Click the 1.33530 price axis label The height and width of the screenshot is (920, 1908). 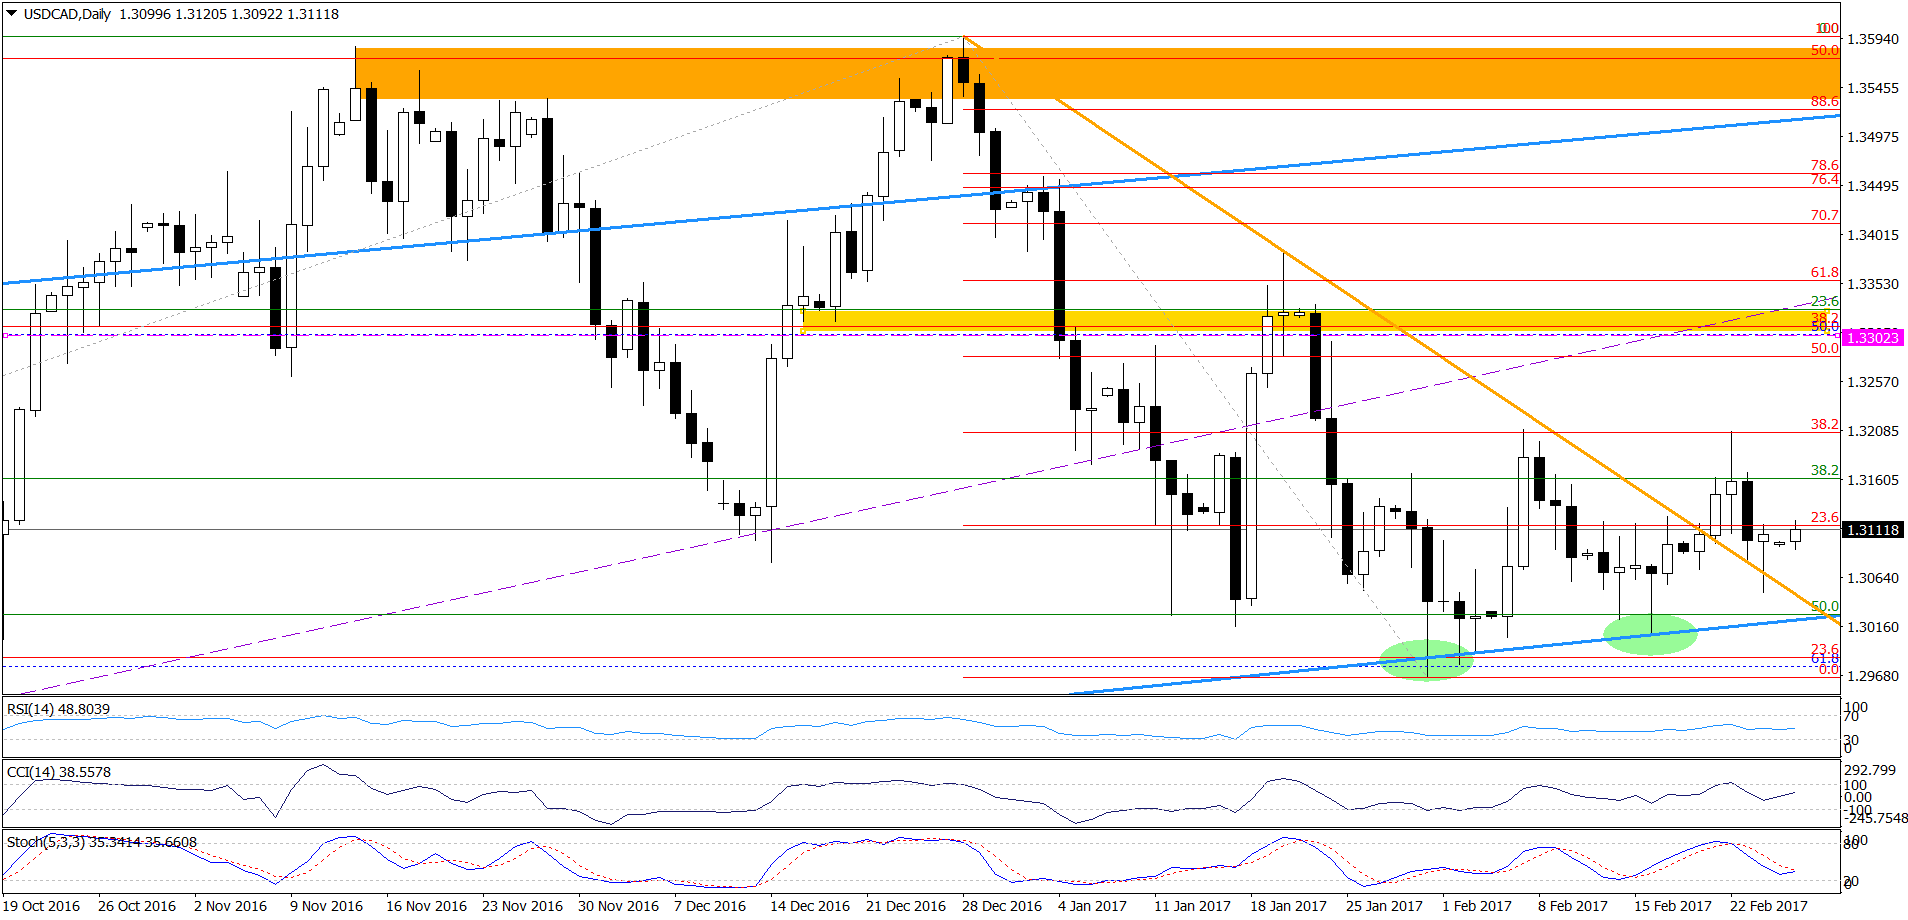(1873, 284)
